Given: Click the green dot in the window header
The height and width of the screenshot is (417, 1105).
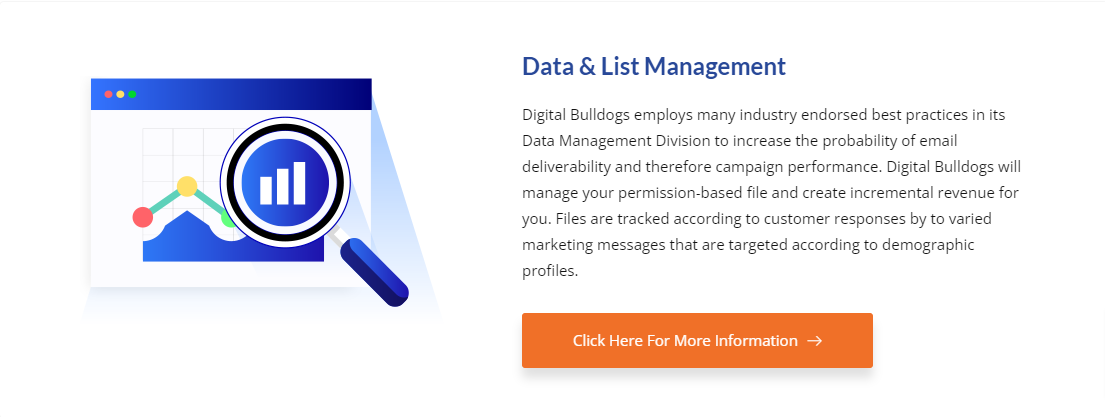Looking at the screenshot, I should (x=132, y=94).
